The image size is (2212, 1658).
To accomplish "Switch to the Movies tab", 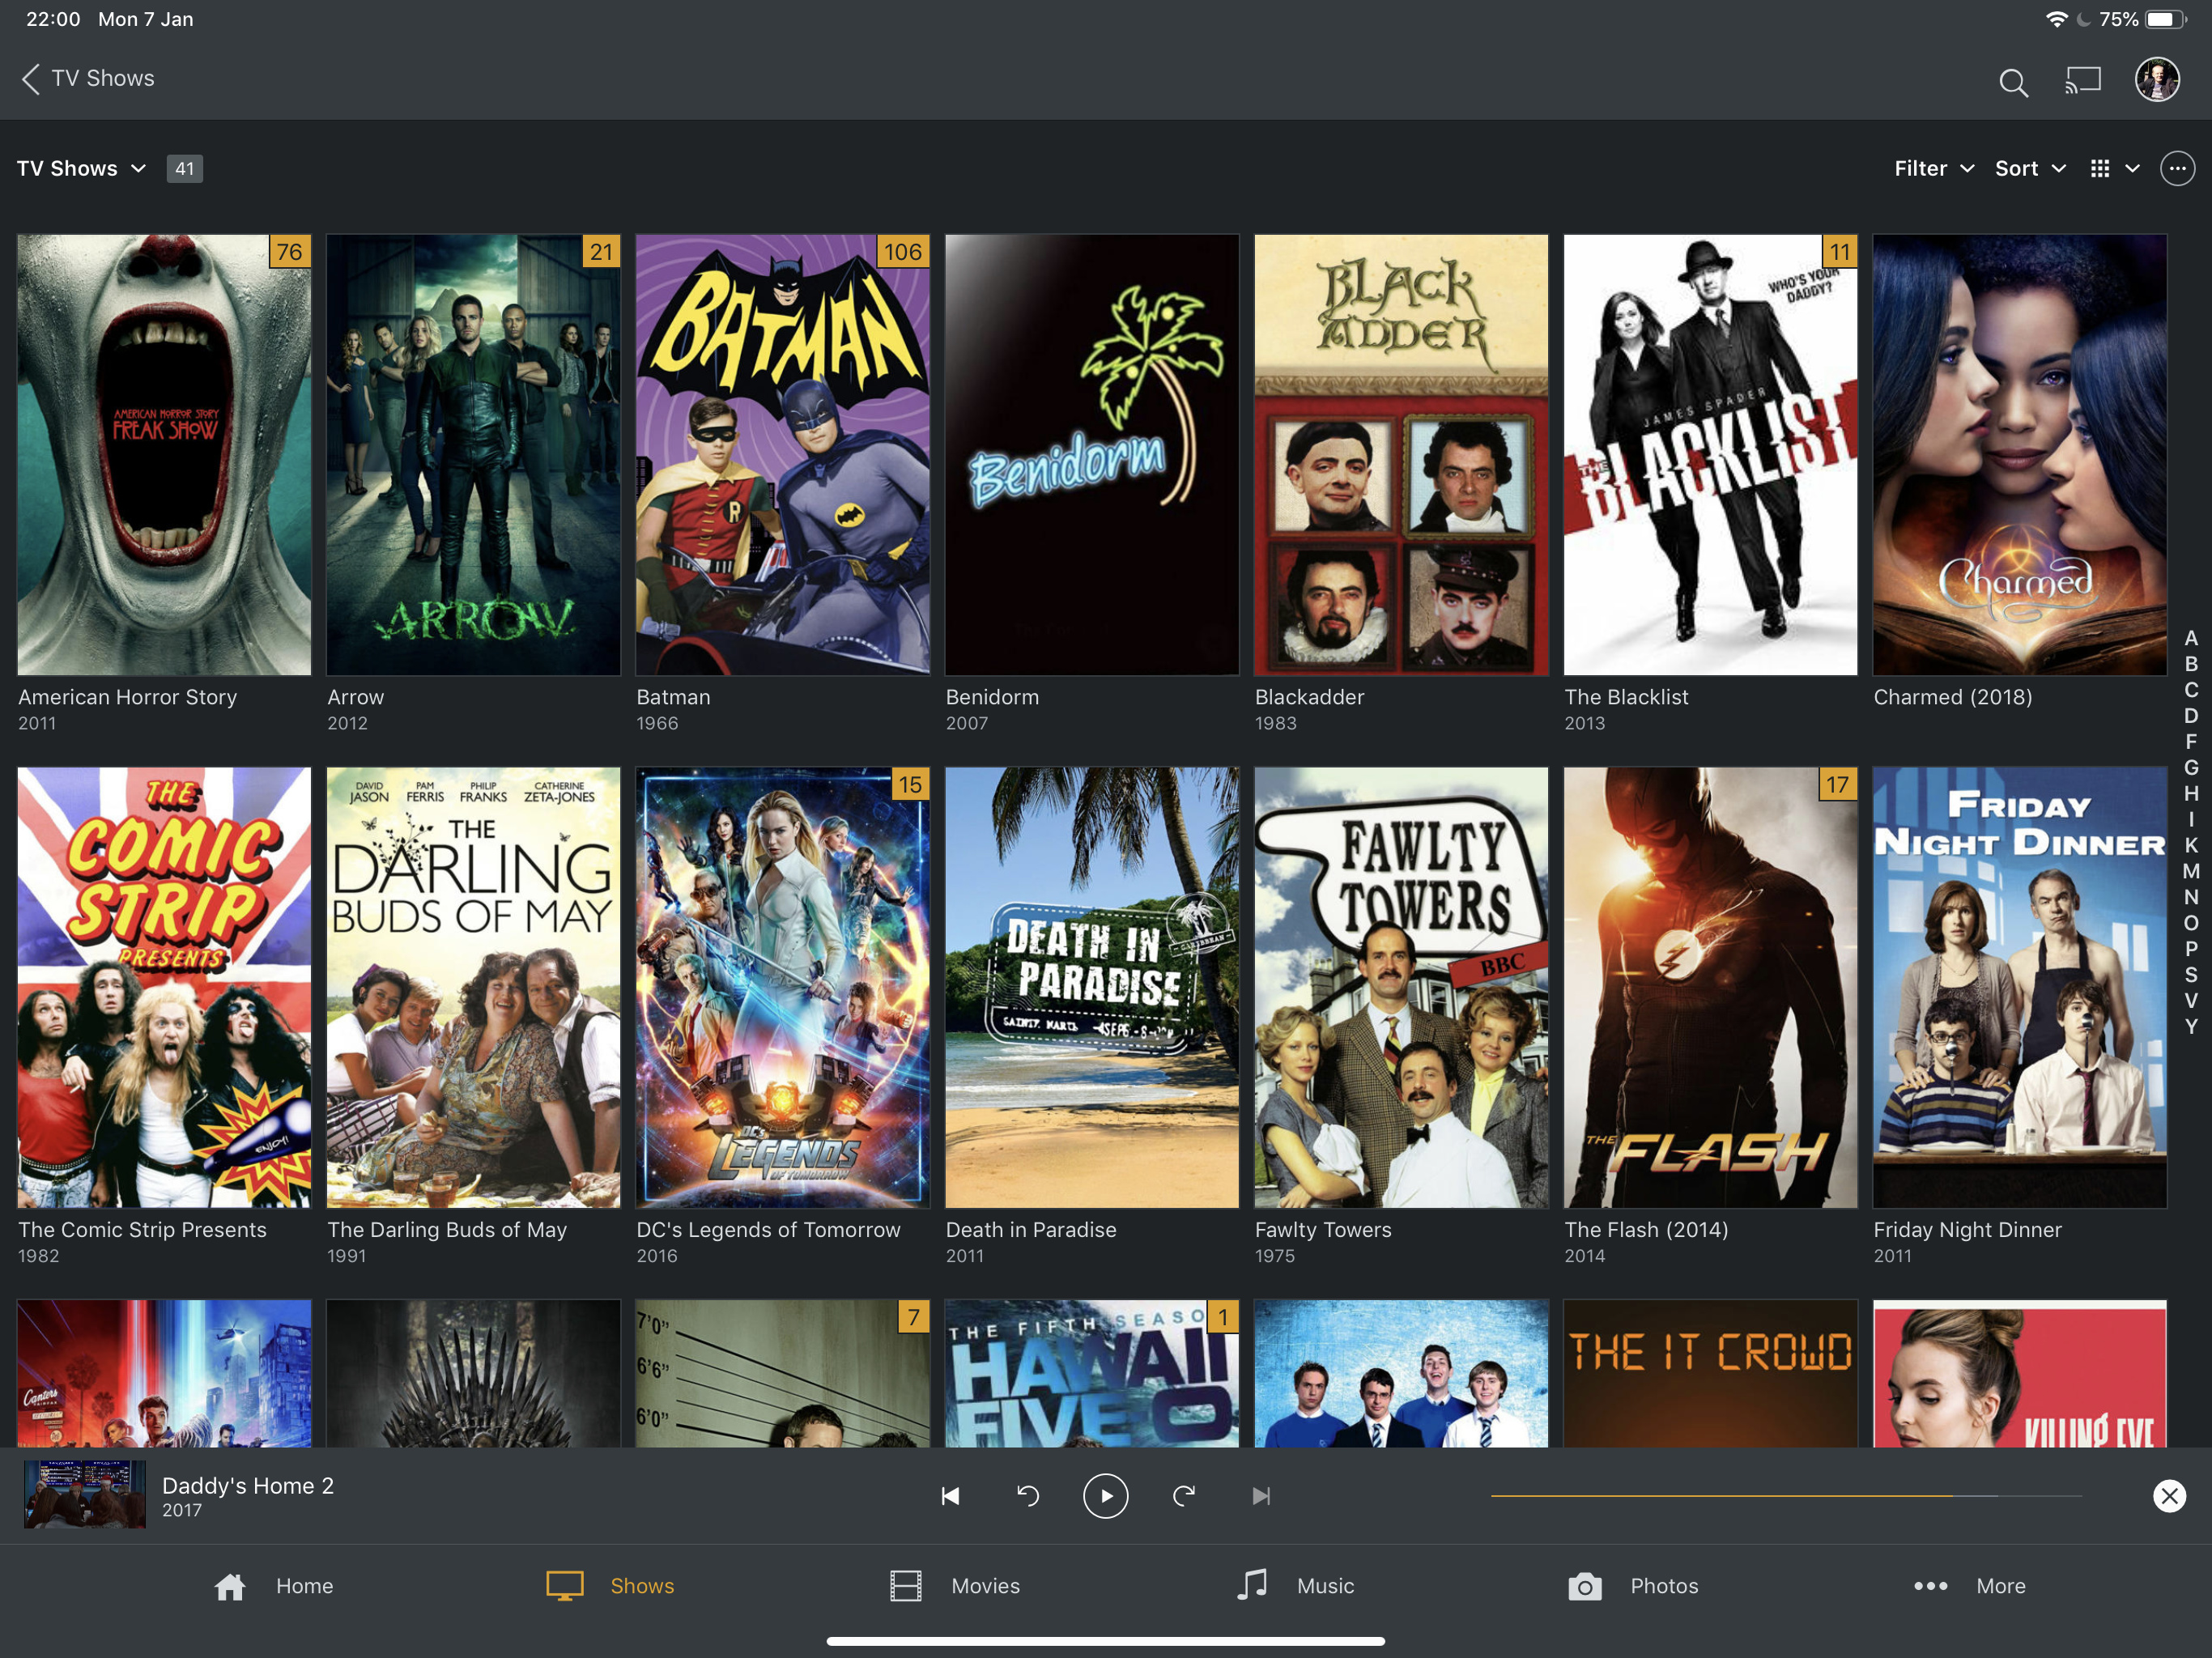I will [x=955, y=1586].
